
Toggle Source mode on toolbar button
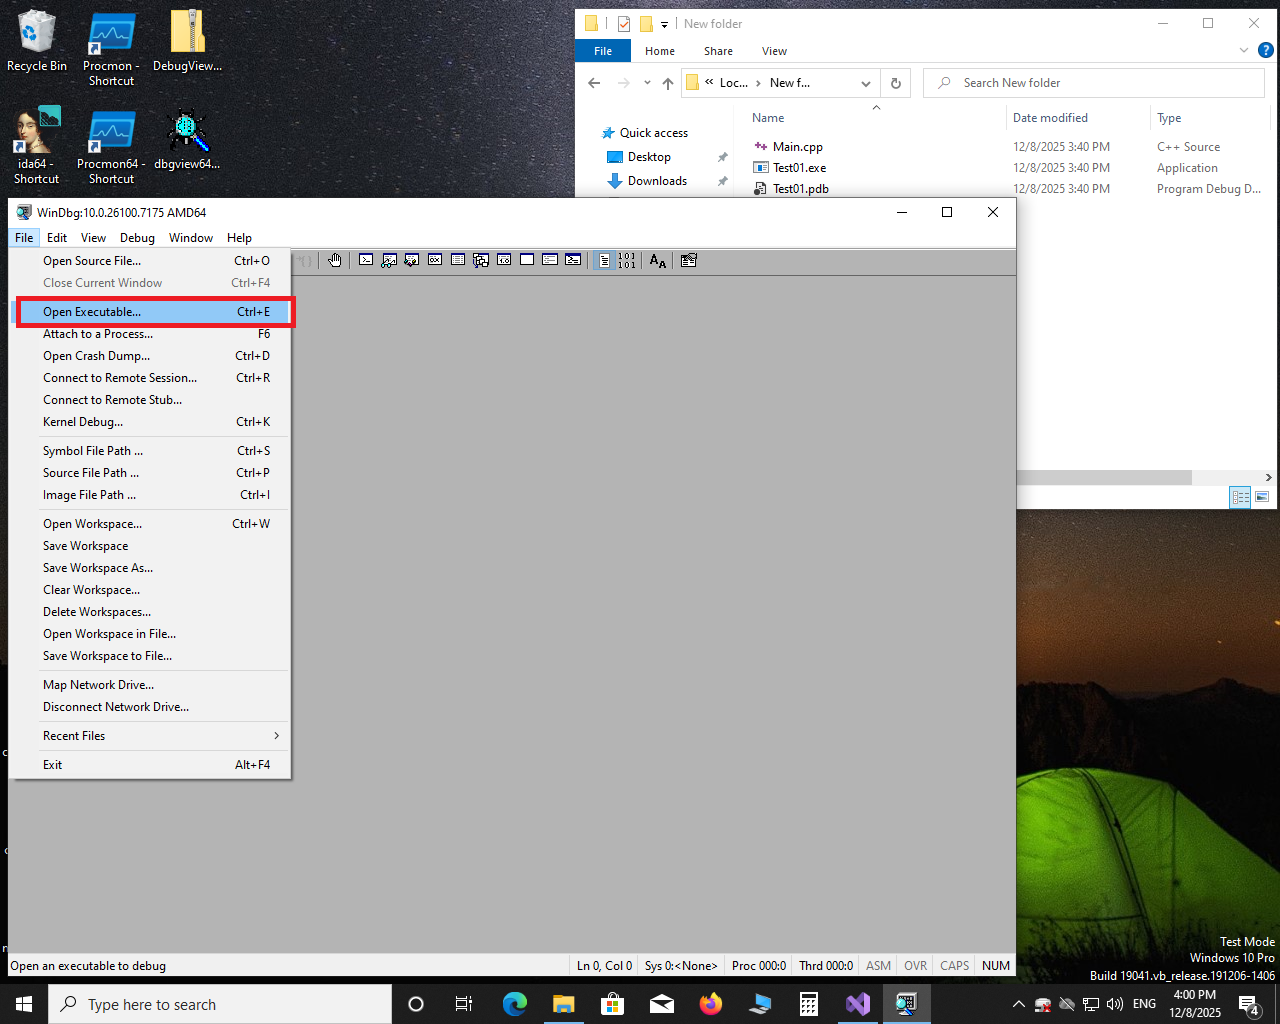604,260
